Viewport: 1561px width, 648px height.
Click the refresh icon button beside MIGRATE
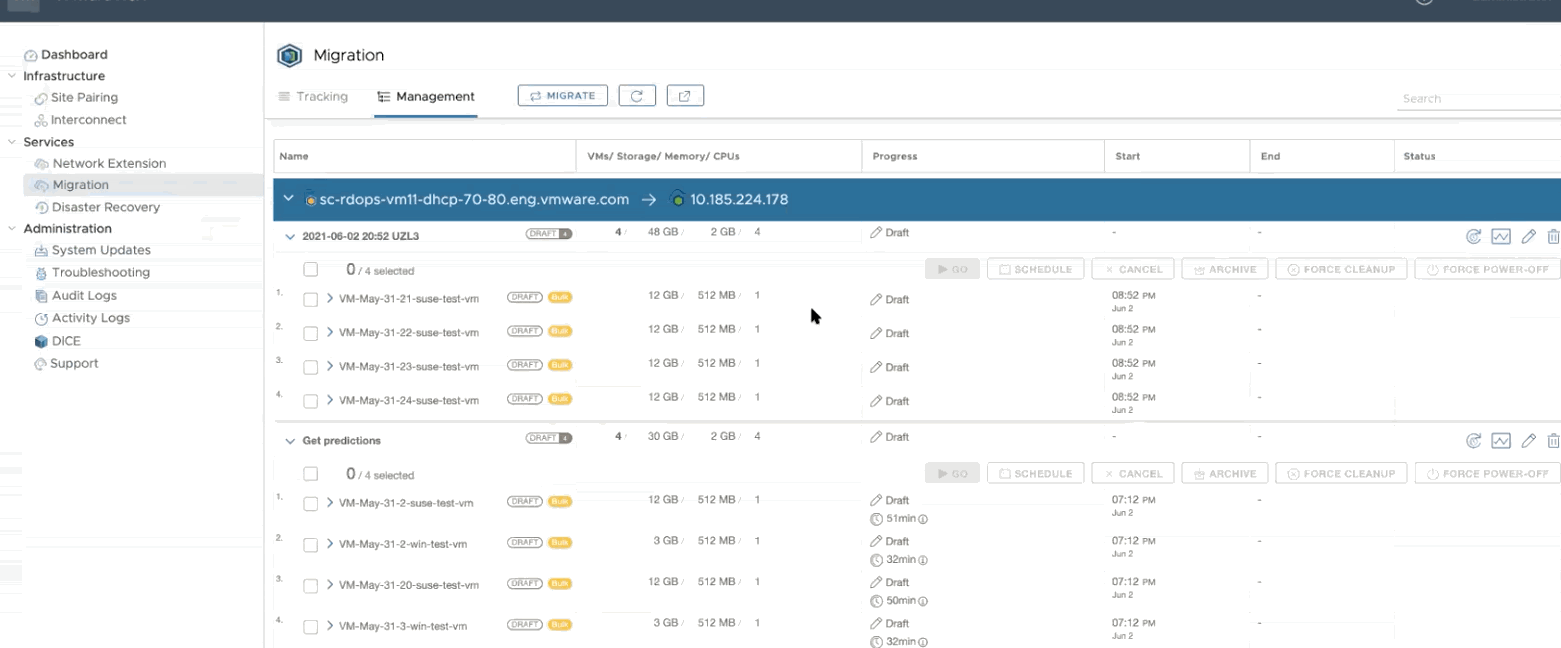tap(637, 96)
